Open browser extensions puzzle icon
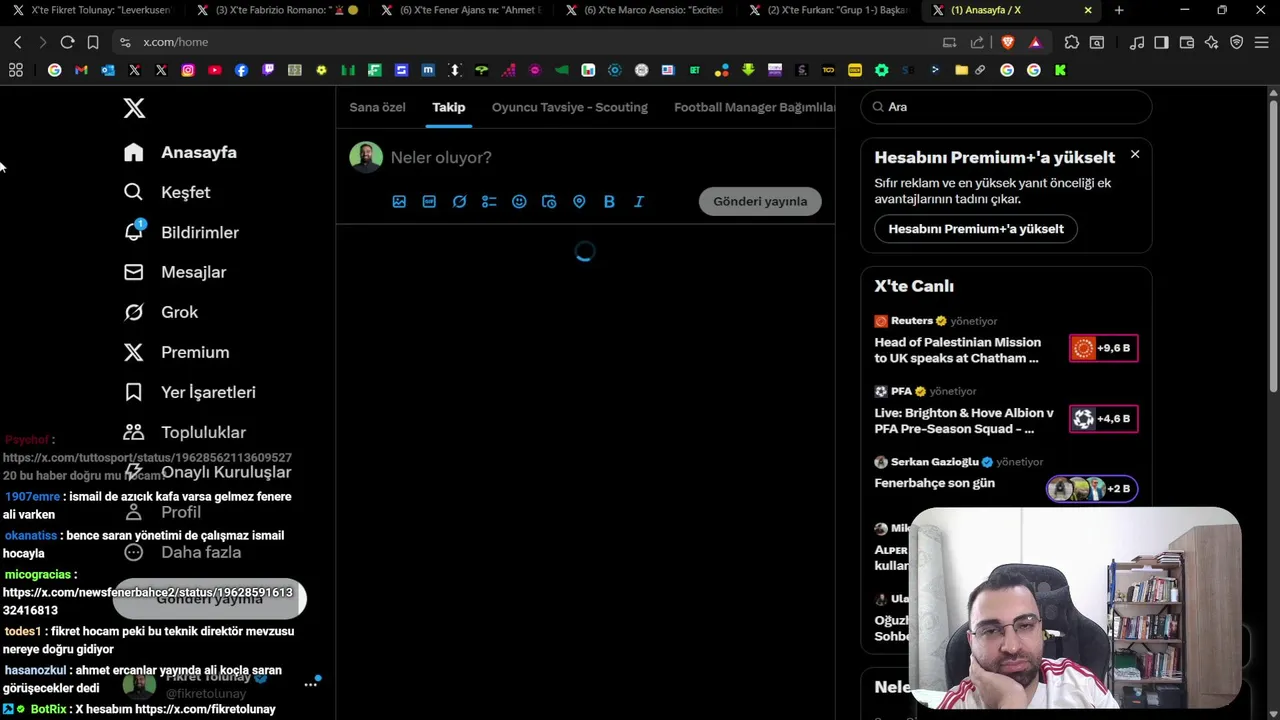The height and width of the screenshot is (720, 1280). pyautogui.click(x=1072, y=42)
